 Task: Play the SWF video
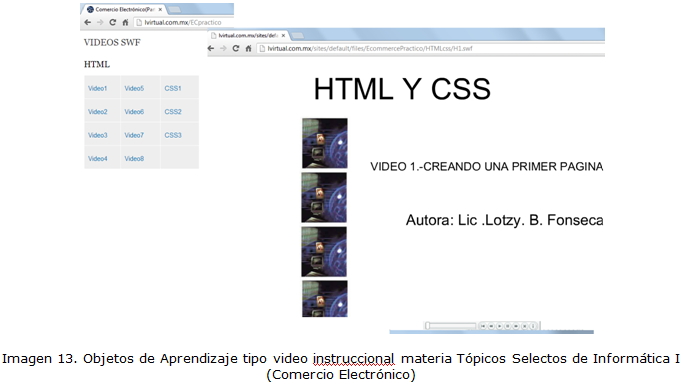tap(499, 326)
